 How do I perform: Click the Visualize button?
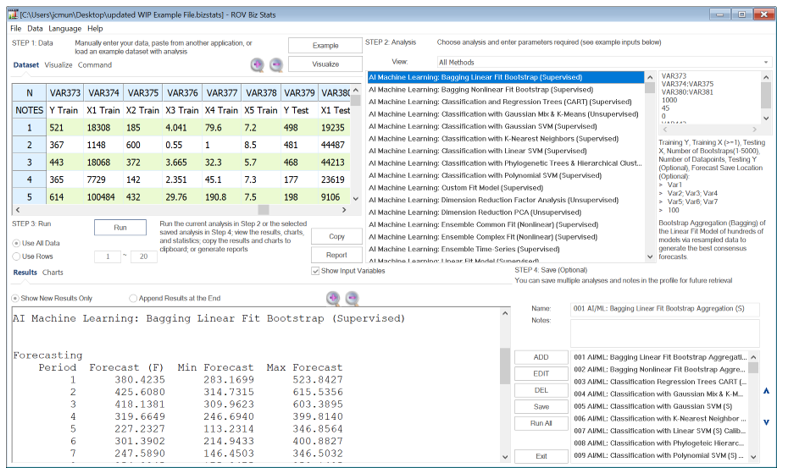click(x=325, y=64)
